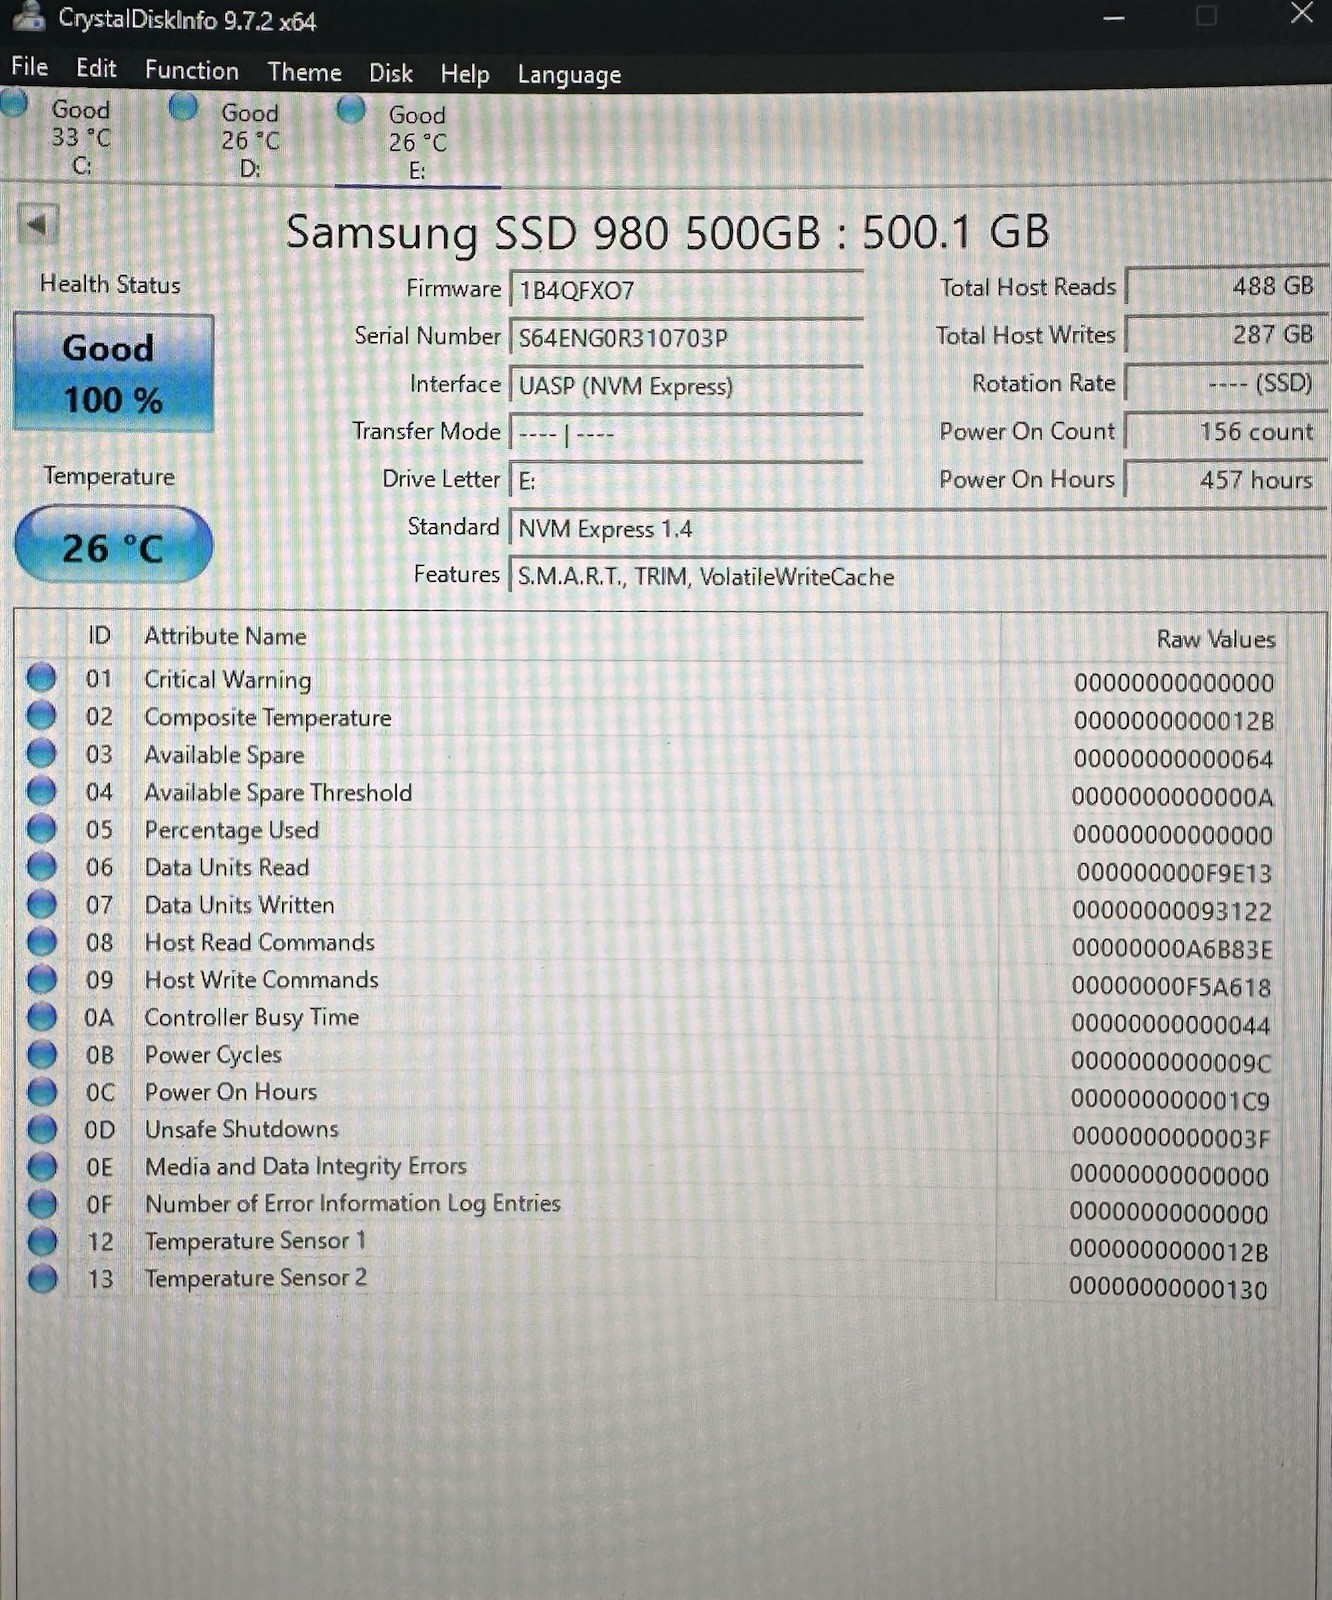
Task: Click the E: drive health indicator icon
Action: click(x=351, y=109)
